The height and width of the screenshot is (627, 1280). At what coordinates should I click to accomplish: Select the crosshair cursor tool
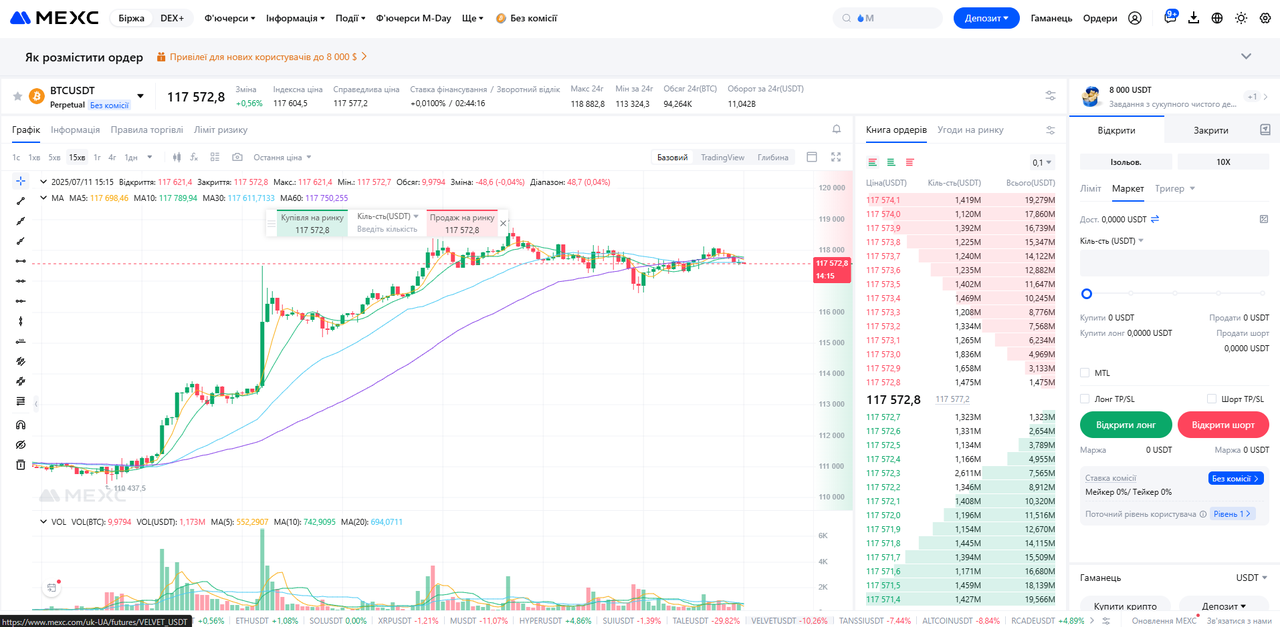coord(20,181)
